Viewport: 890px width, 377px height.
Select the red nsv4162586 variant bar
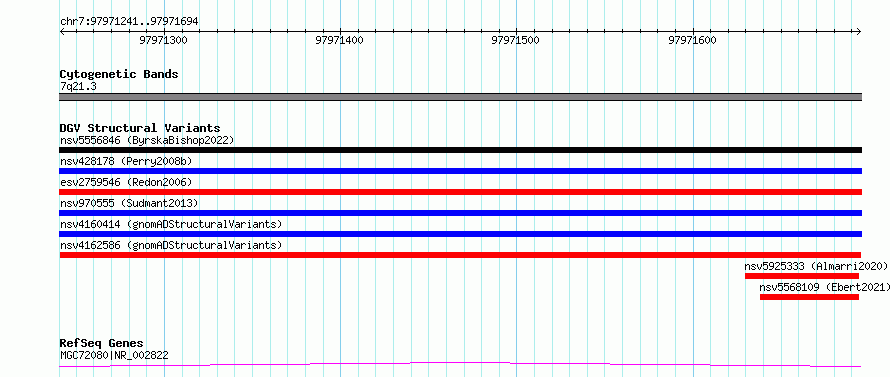460,255
